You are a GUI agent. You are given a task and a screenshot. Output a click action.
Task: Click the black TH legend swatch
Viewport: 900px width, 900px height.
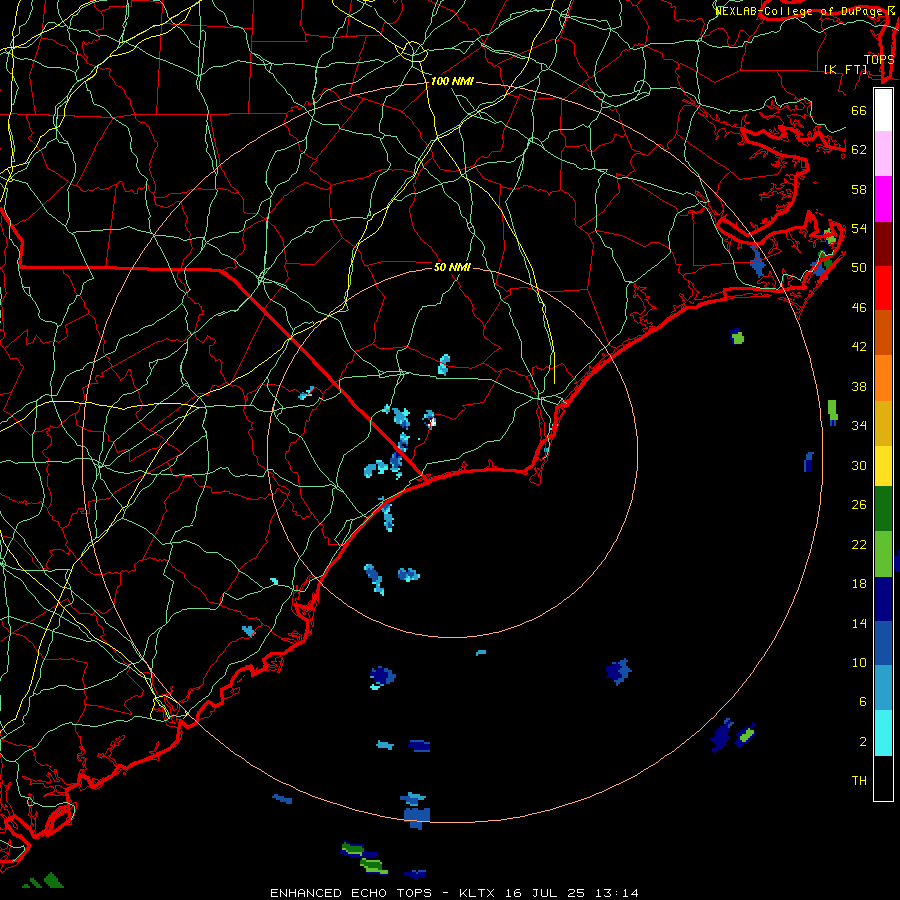[x=883, y=778]
